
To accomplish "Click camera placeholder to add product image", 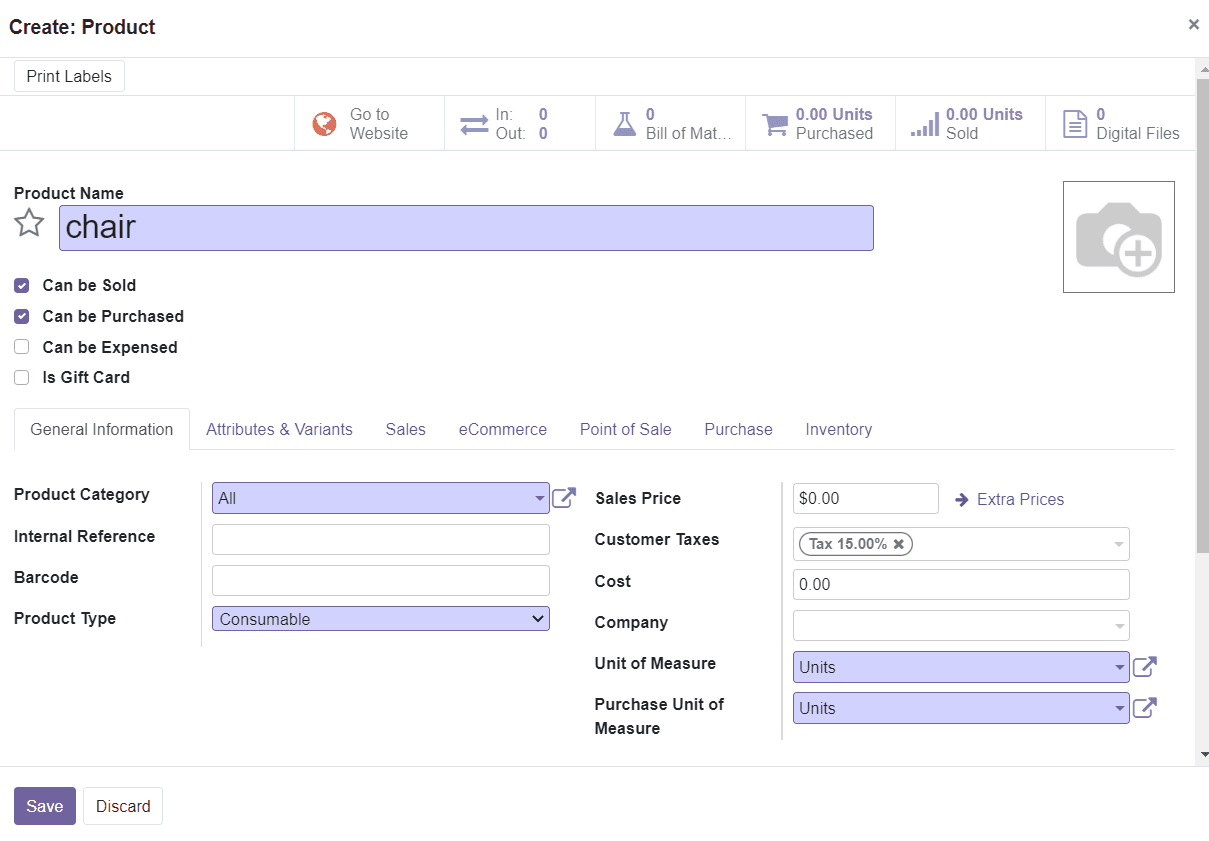I will (1118, 236).
